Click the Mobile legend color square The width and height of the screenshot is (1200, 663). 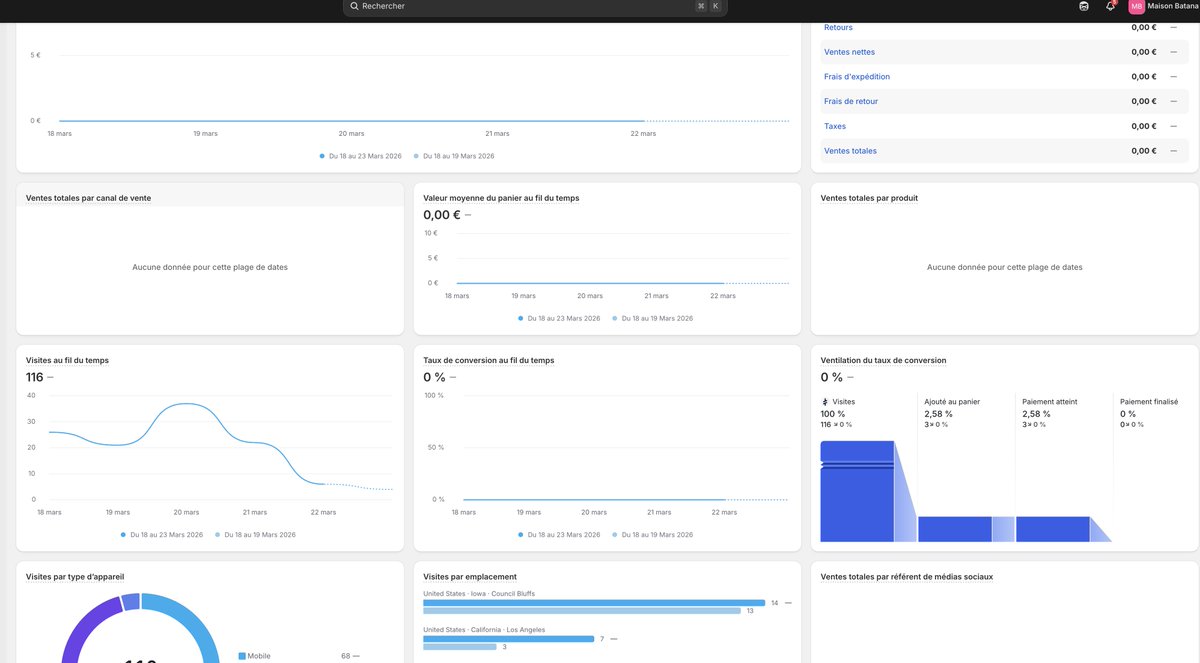pyautogui.click(x=242, y=656)
